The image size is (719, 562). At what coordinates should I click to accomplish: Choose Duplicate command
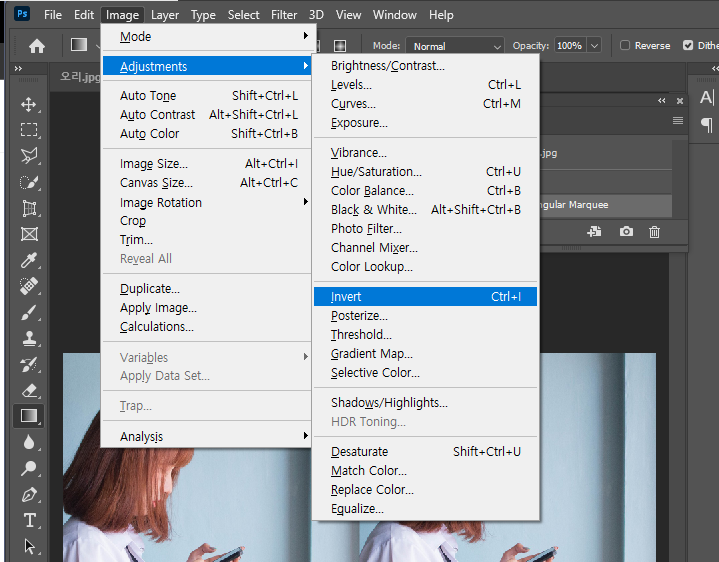pos(206,289)
